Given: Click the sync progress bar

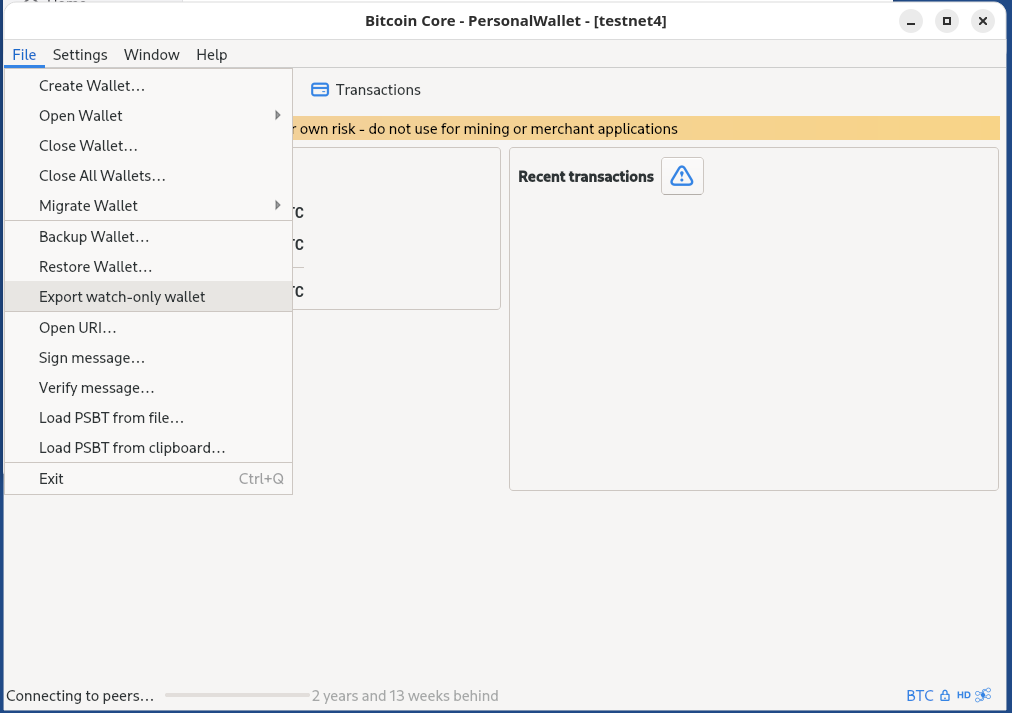Looking at the screenshot, I should (x=237, y=695).
